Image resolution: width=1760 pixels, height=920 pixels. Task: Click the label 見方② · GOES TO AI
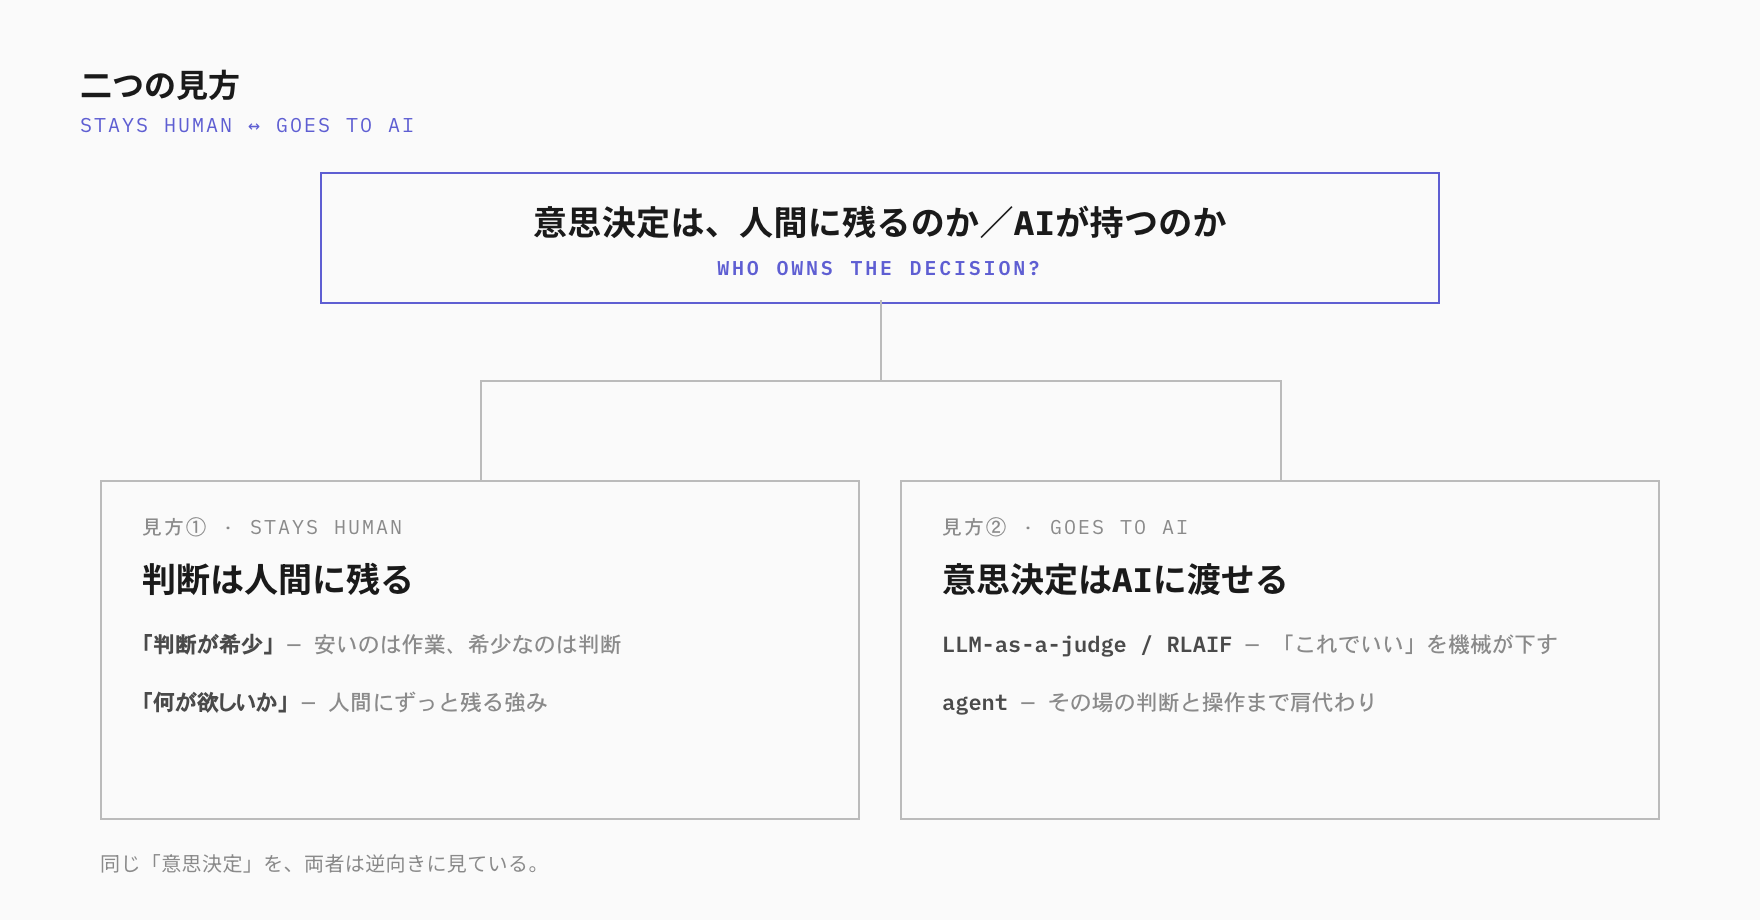[1065, 527]
